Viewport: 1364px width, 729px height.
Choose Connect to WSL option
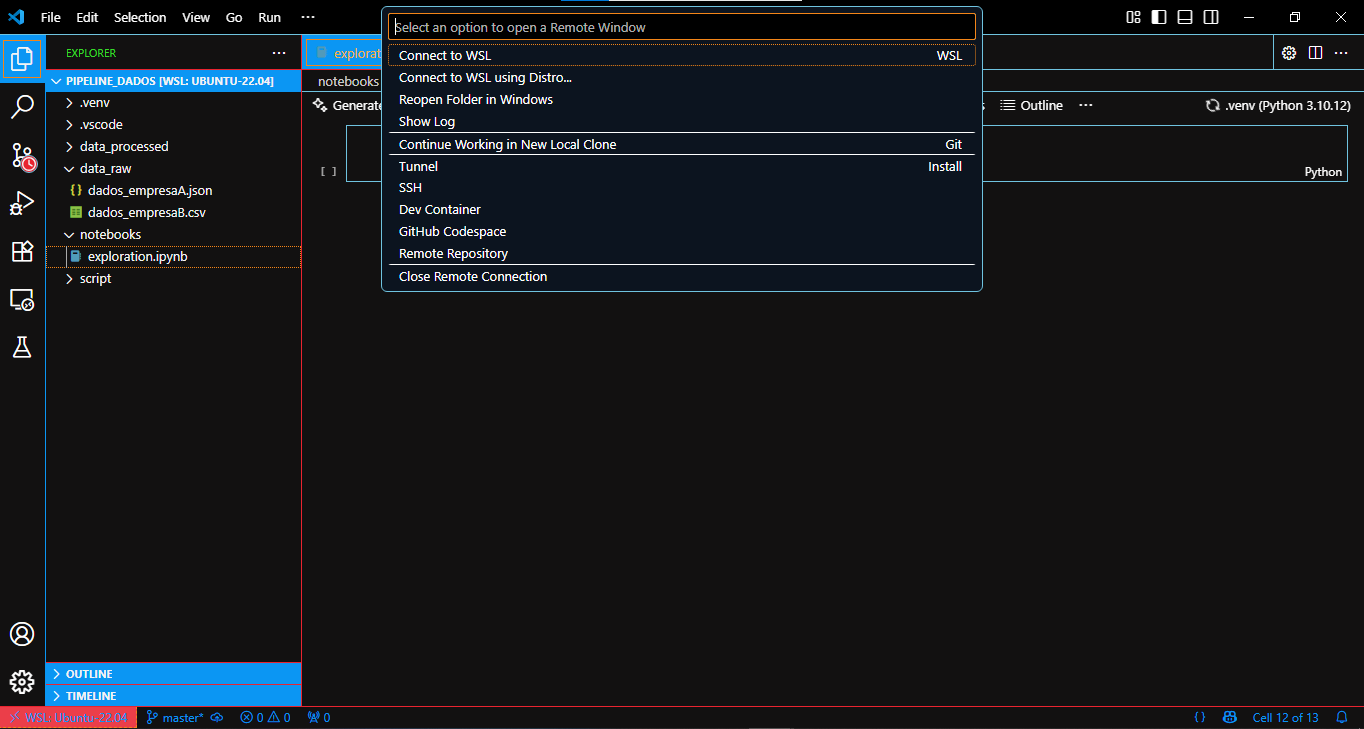(x=681, y=55)
